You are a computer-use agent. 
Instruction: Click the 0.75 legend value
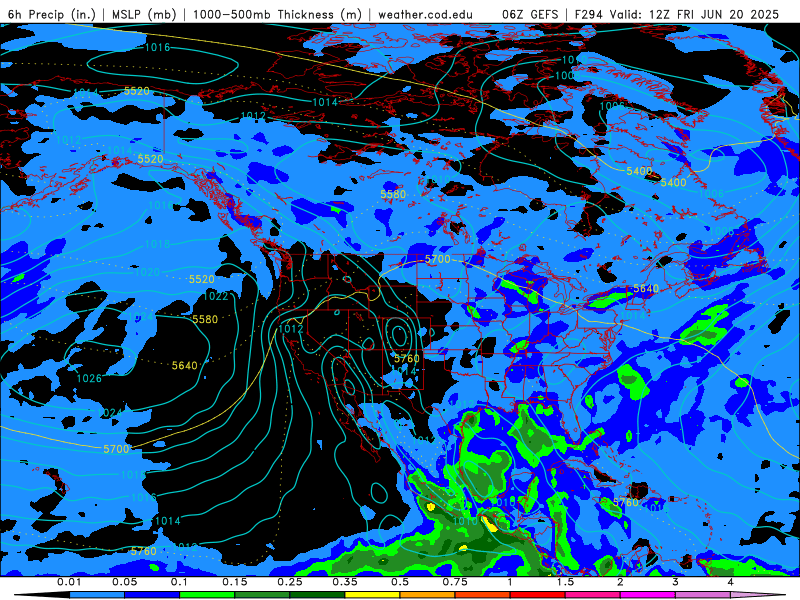click(x=455, y=582)
